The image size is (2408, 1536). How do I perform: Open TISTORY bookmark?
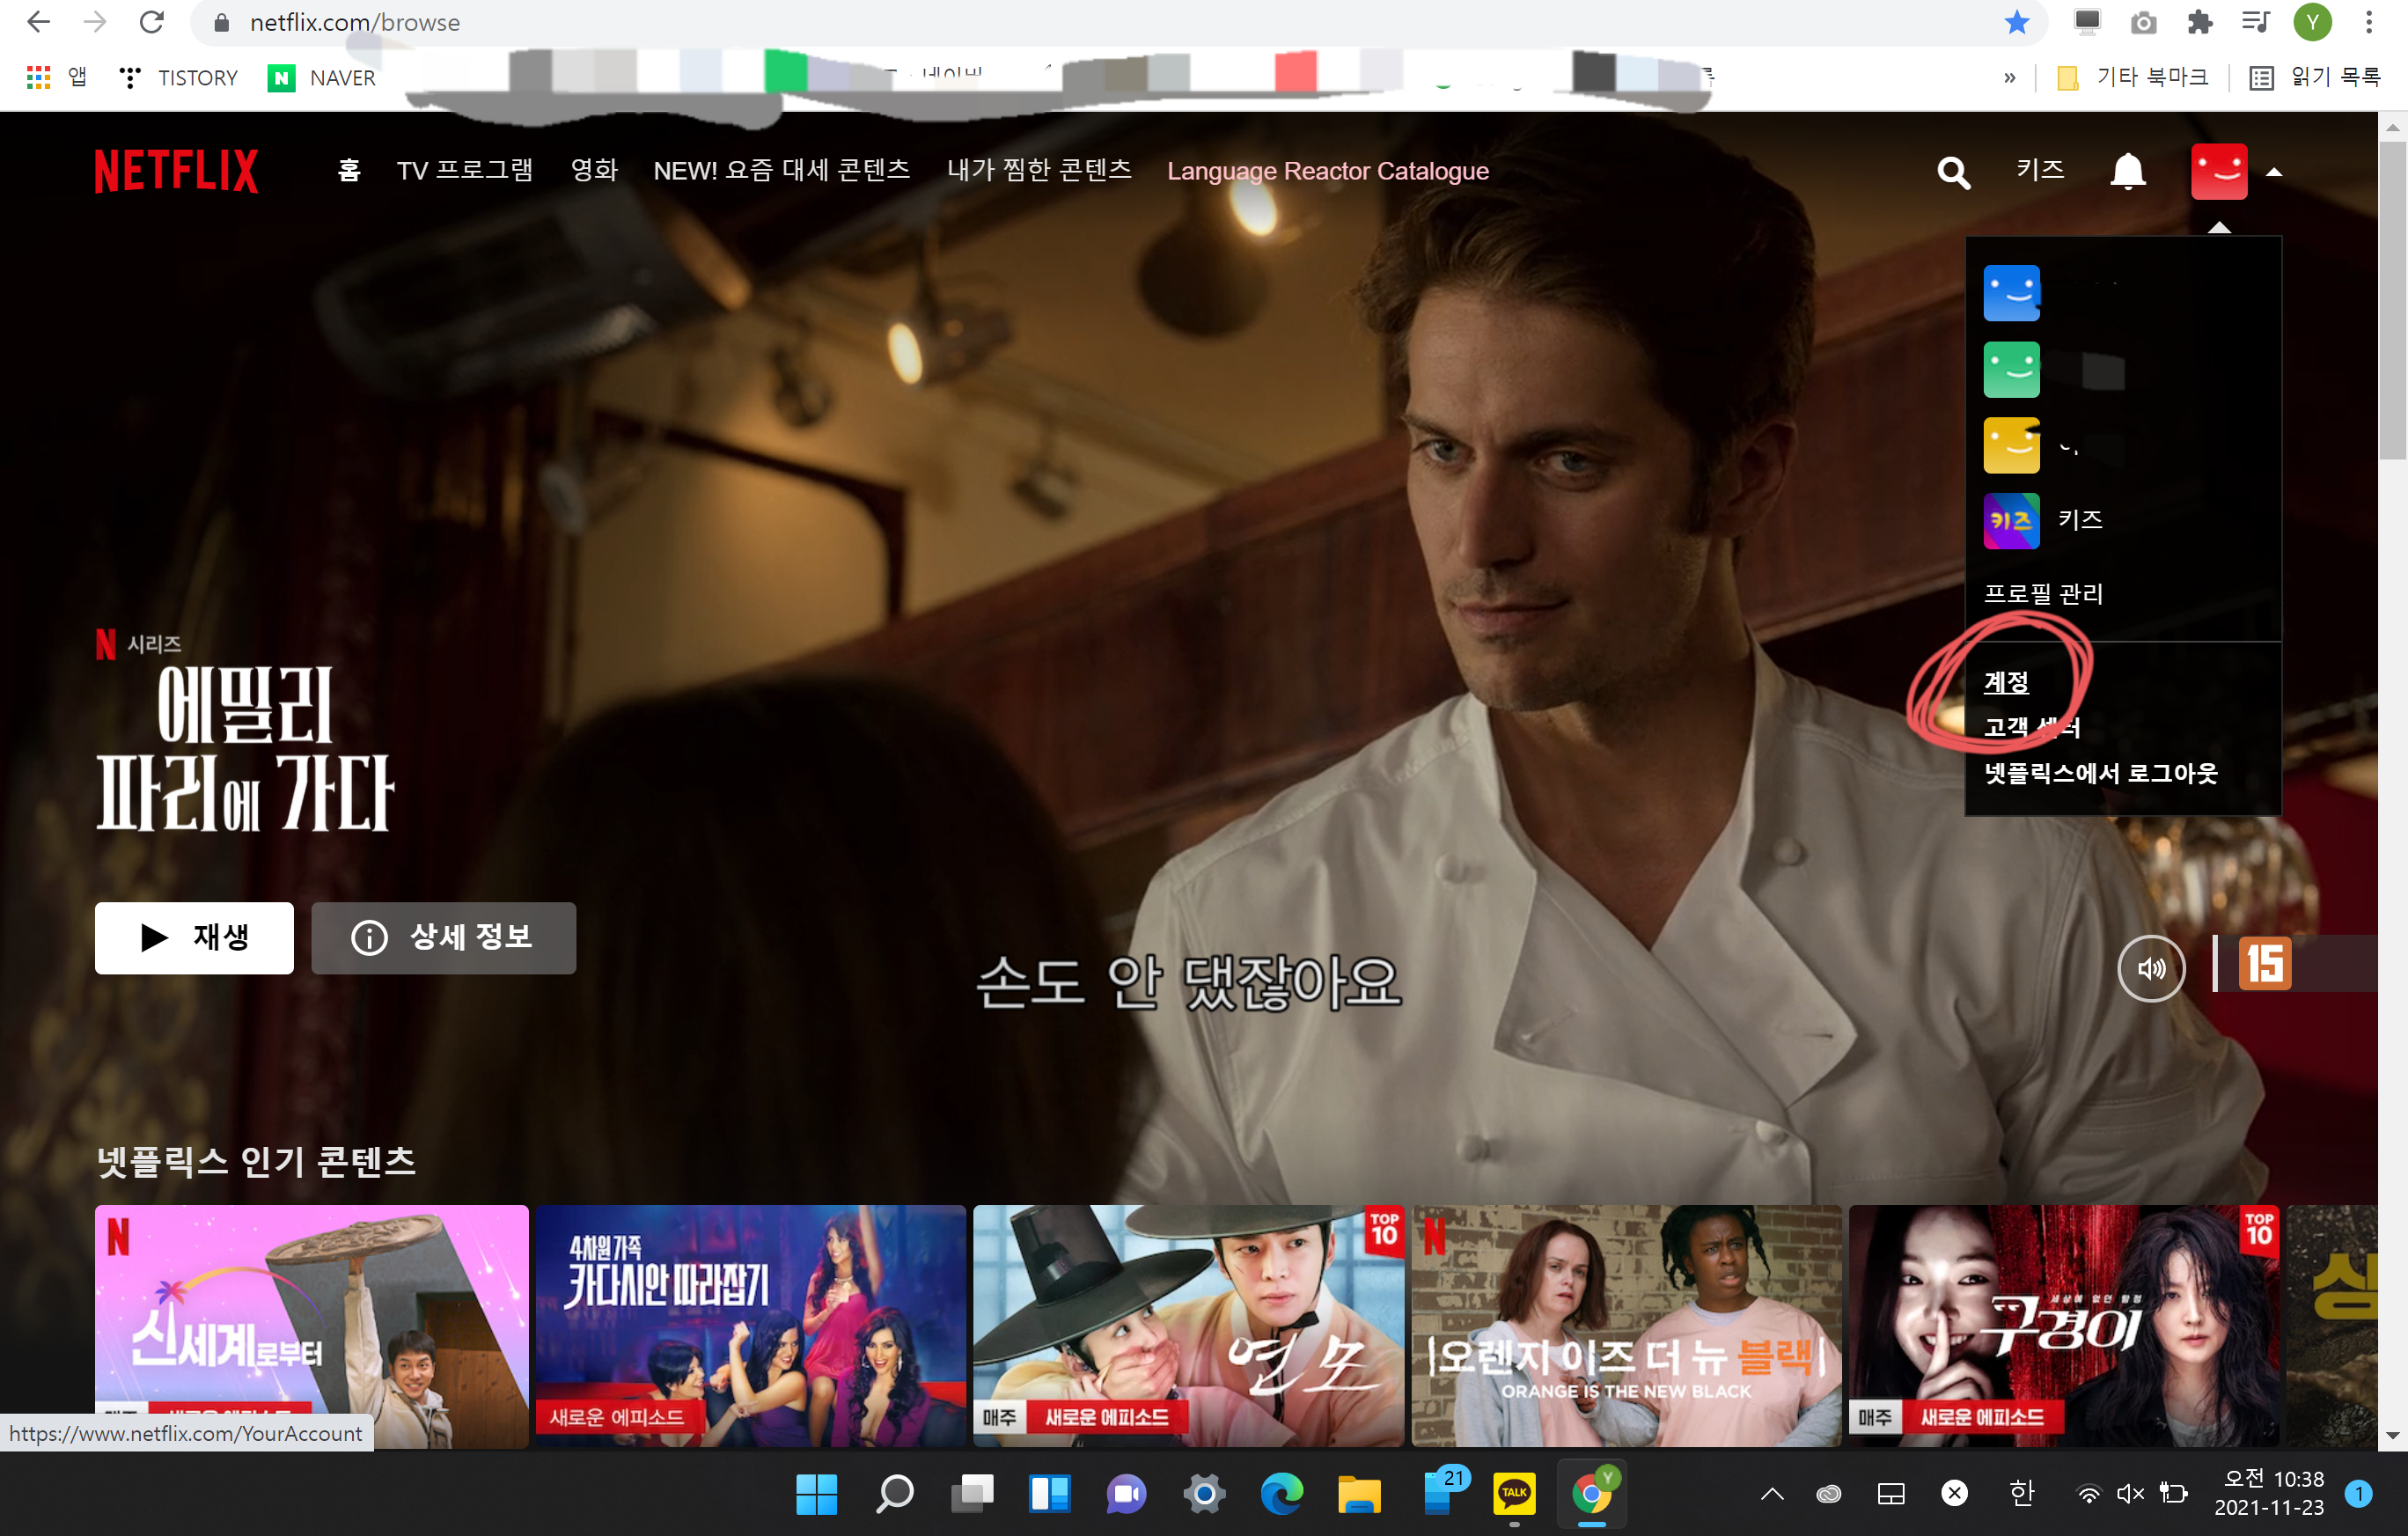click(178, 77)
